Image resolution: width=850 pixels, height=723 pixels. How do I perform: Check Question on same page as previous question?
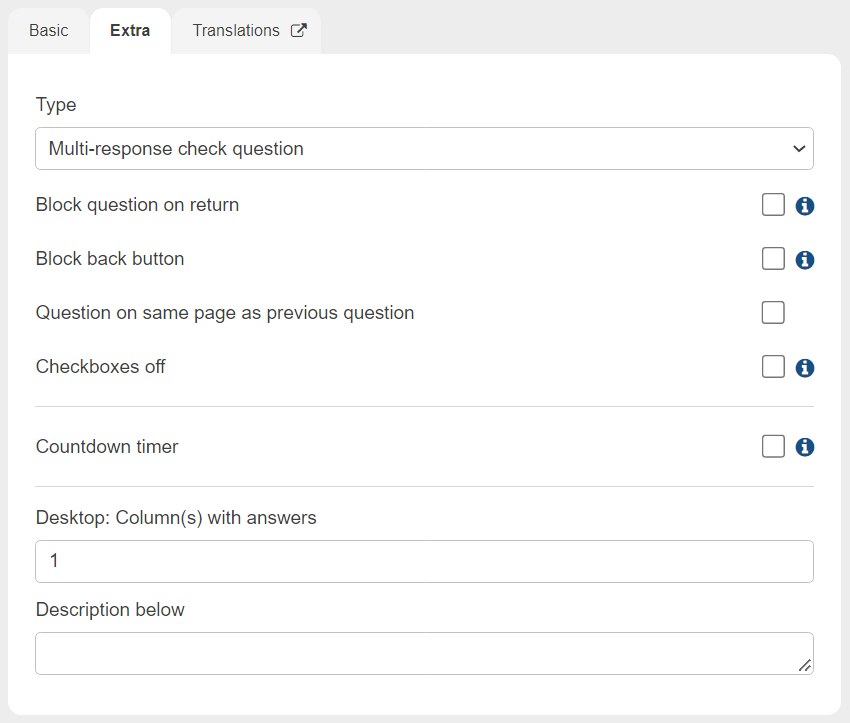point(773,313)
